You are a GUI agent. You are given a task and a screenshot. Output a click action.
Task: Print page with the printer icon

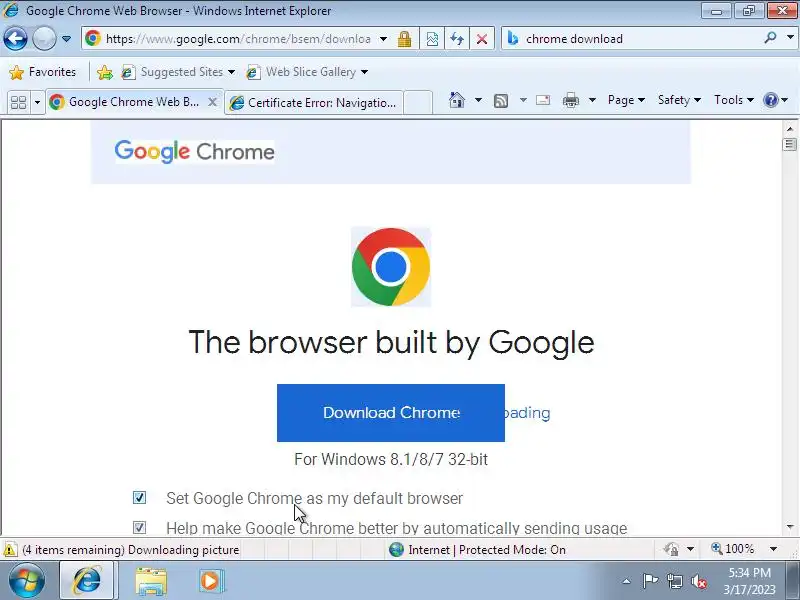click(570, 101)
